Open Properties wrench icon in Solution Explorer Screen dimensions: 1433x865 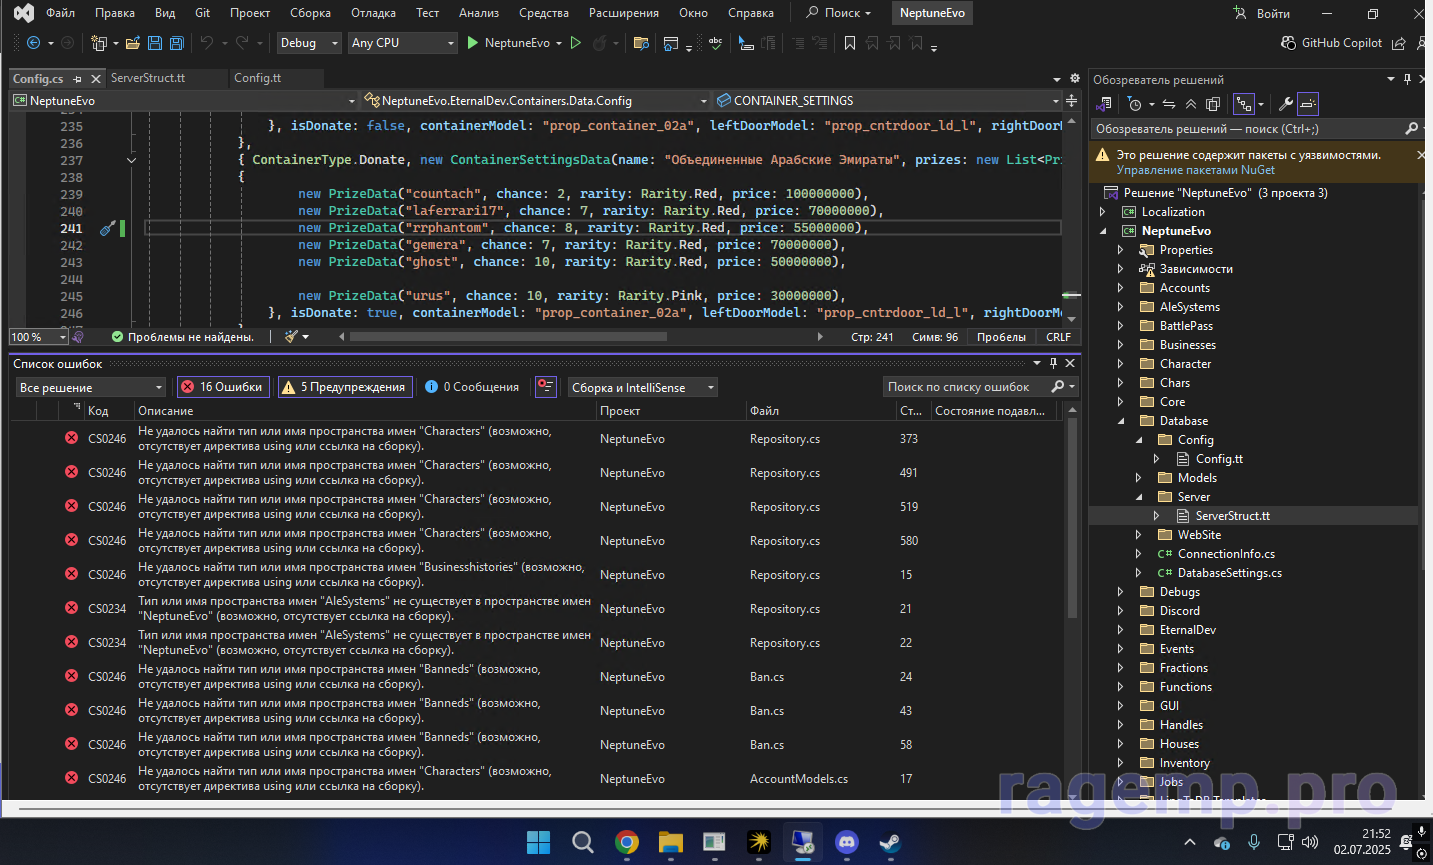pyautogui.click(x=1286, y=104)
